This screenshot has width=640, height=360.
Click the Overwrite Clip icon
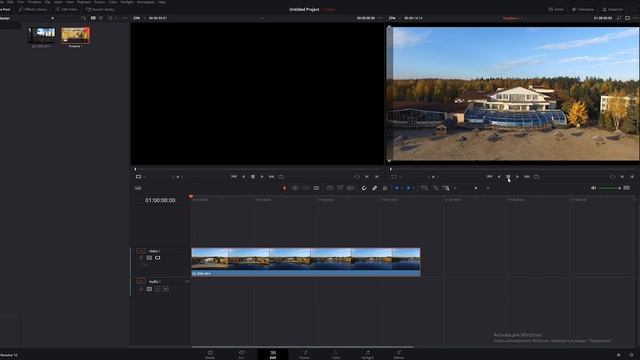tap(340, 188)
